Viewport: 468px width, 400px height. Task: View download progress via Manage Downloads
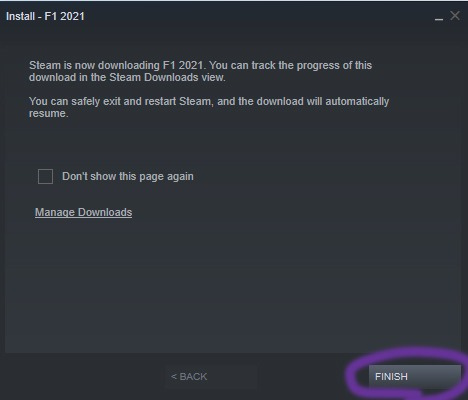(x=83, y=212)
